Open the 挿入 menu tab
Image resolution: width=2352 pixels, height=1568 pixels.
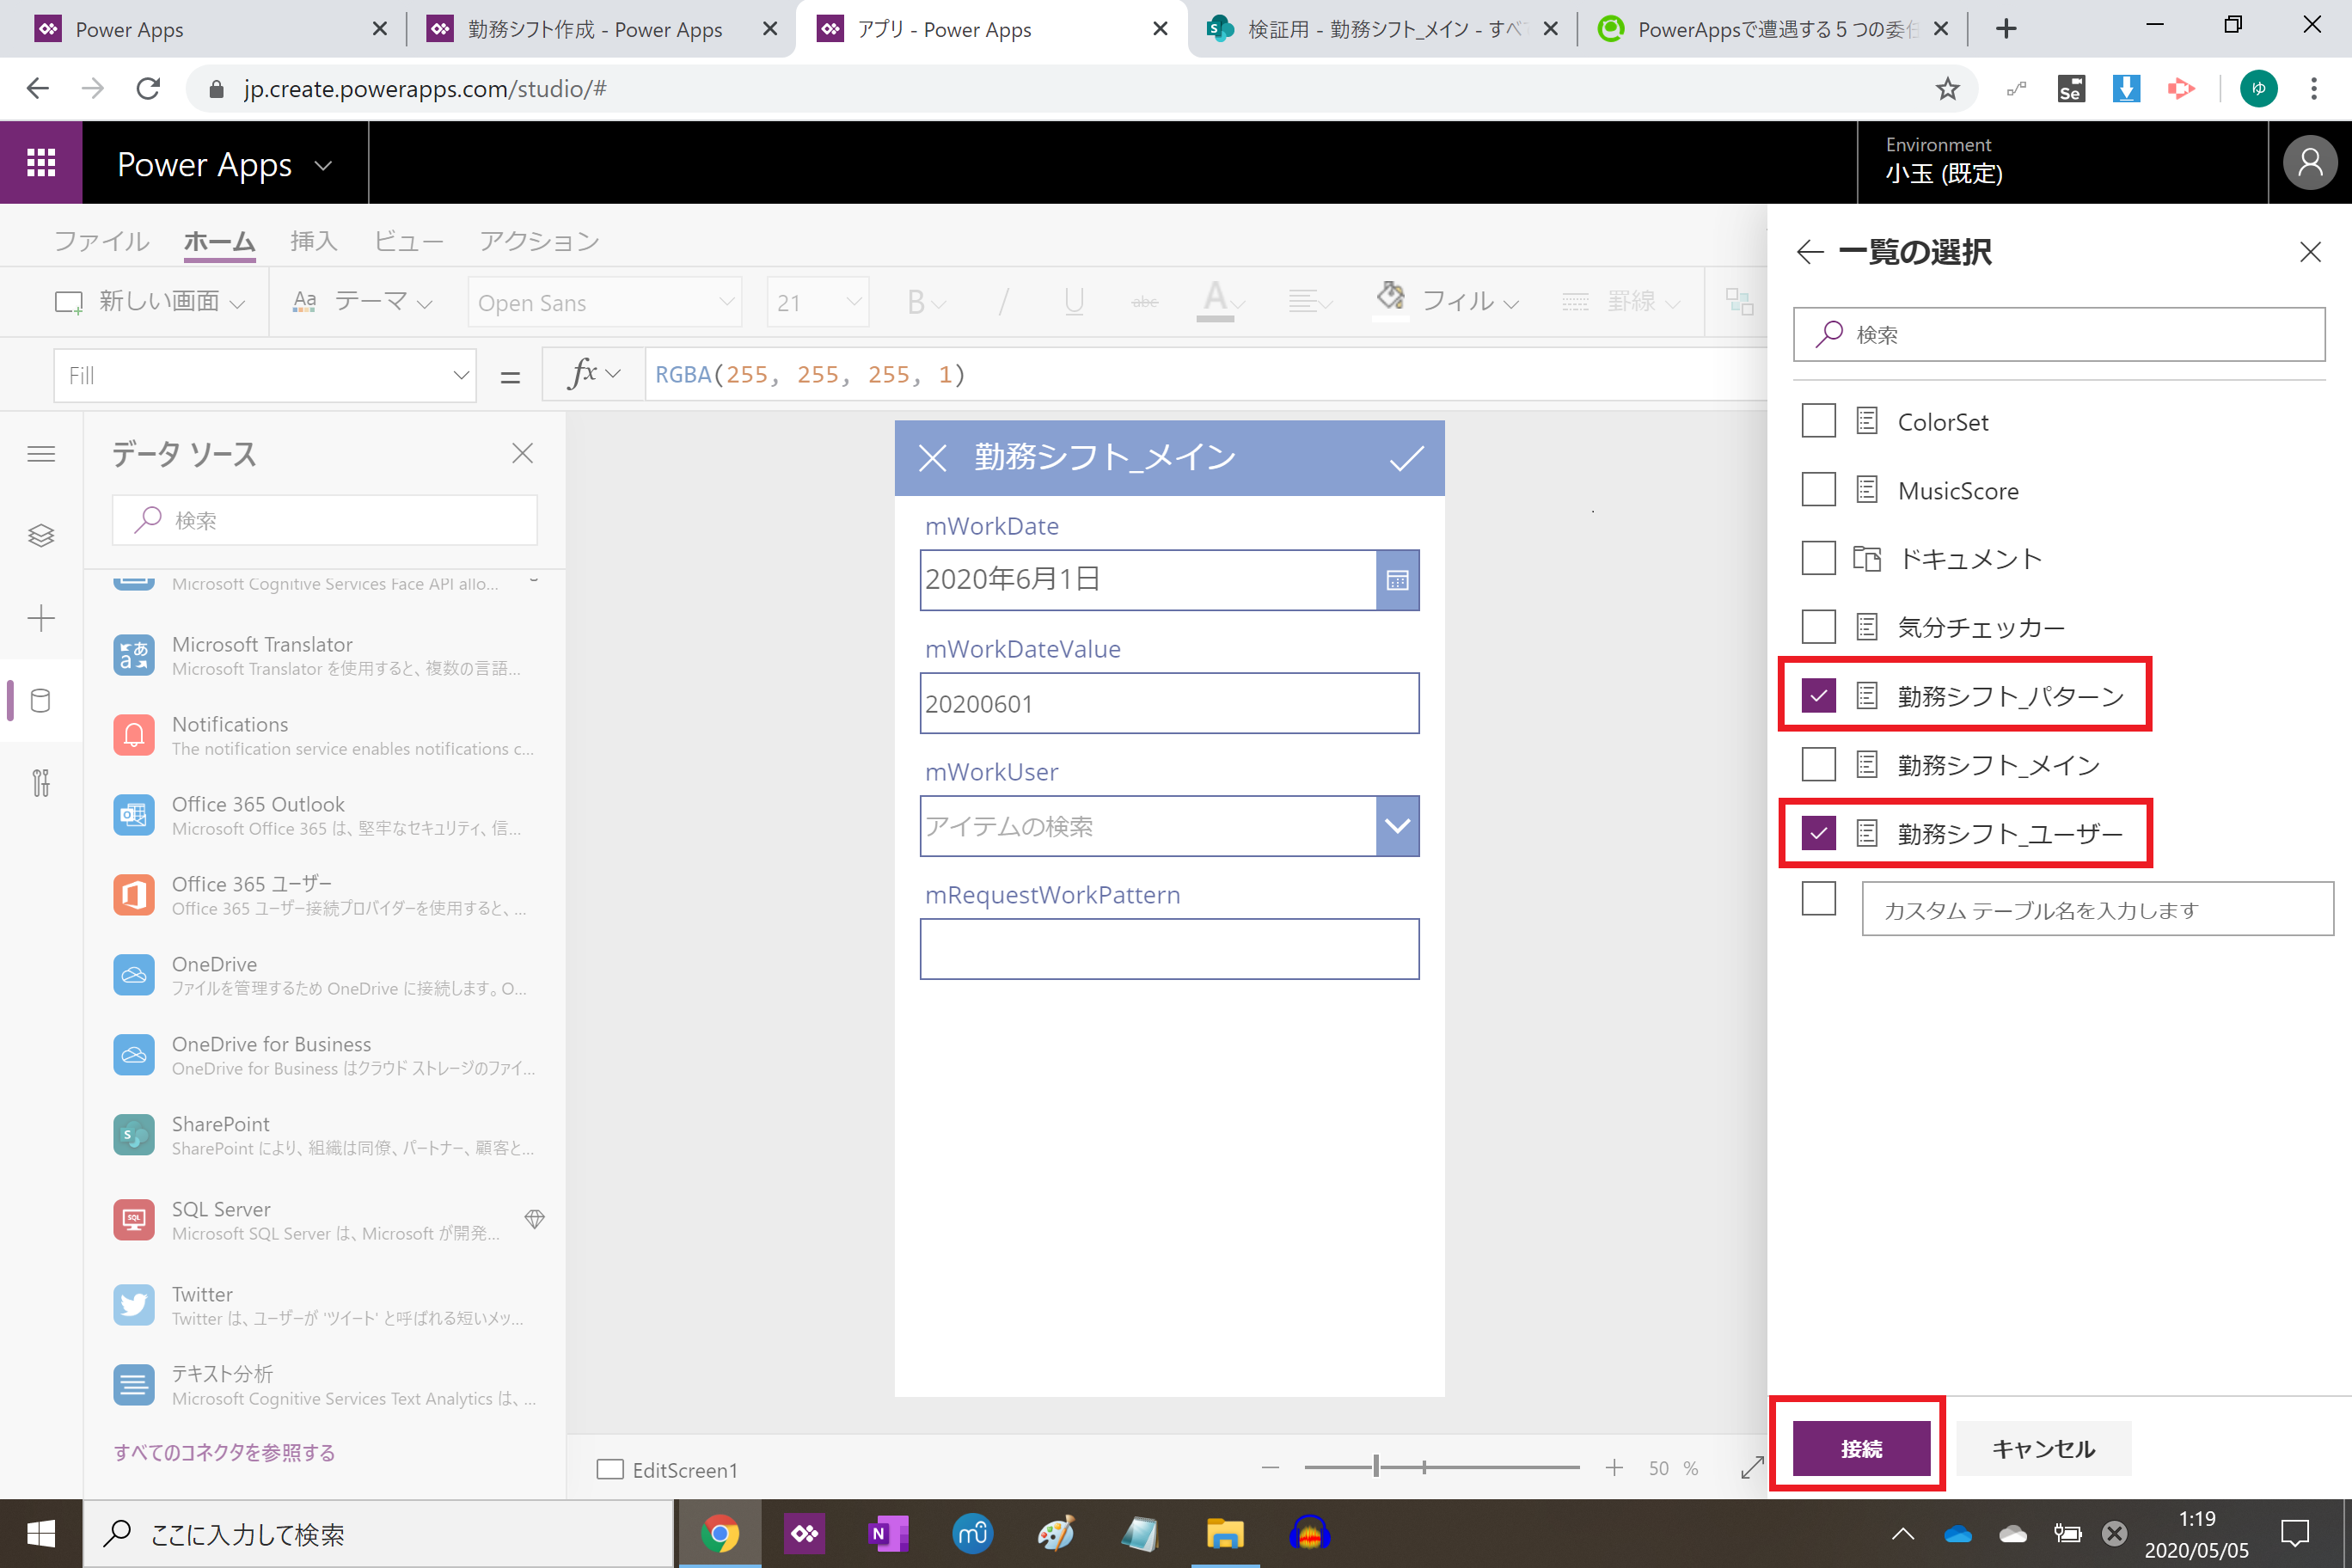point(313,241)
